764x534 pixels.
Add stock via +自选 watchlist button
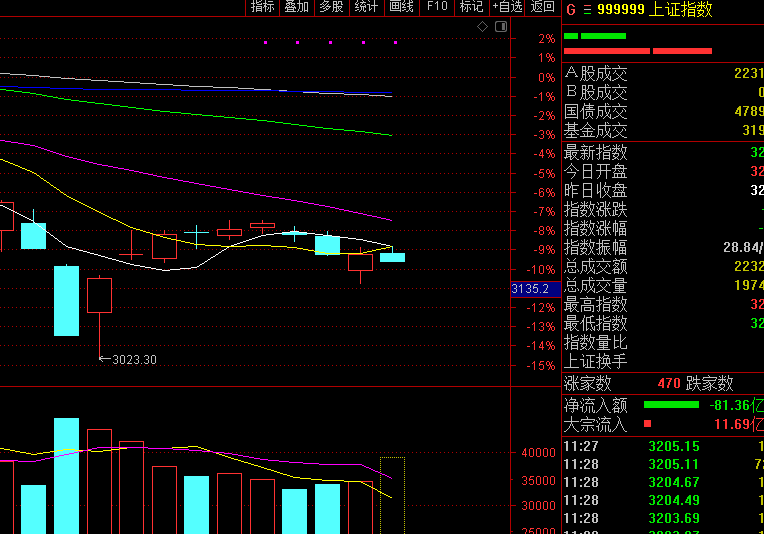(507, 7)
